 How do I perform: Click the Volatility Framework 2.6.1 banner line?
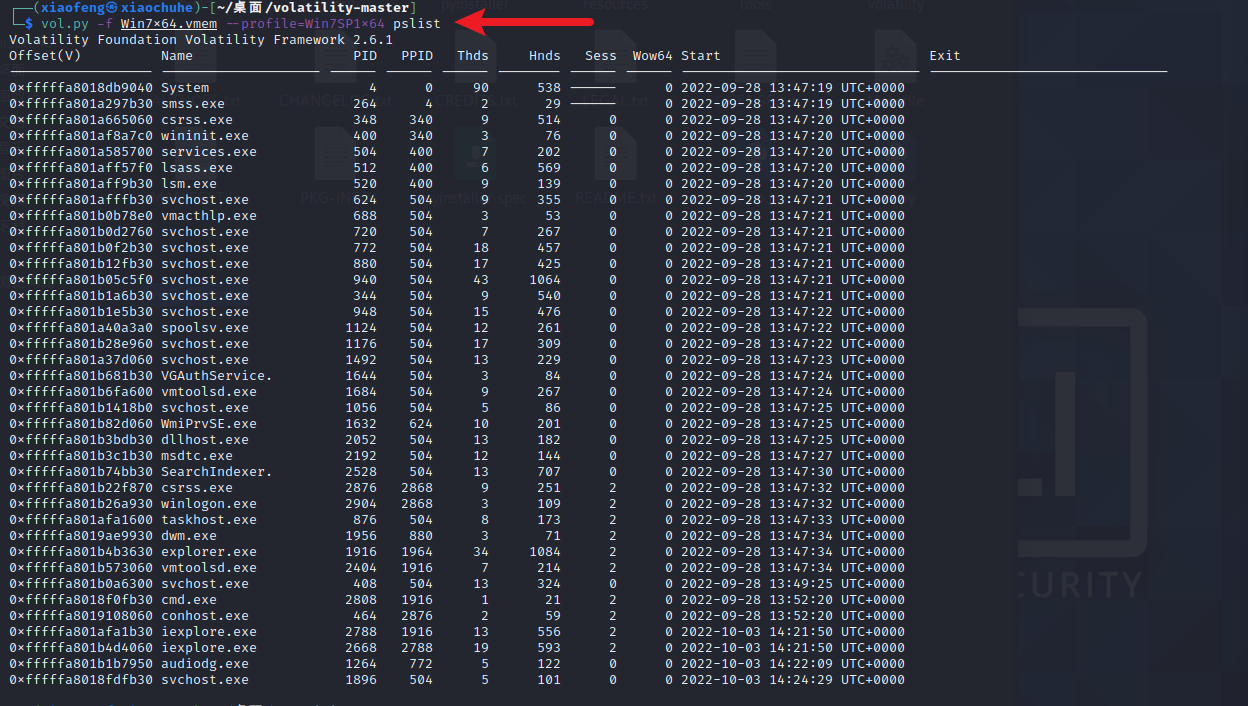coord(201,39)
